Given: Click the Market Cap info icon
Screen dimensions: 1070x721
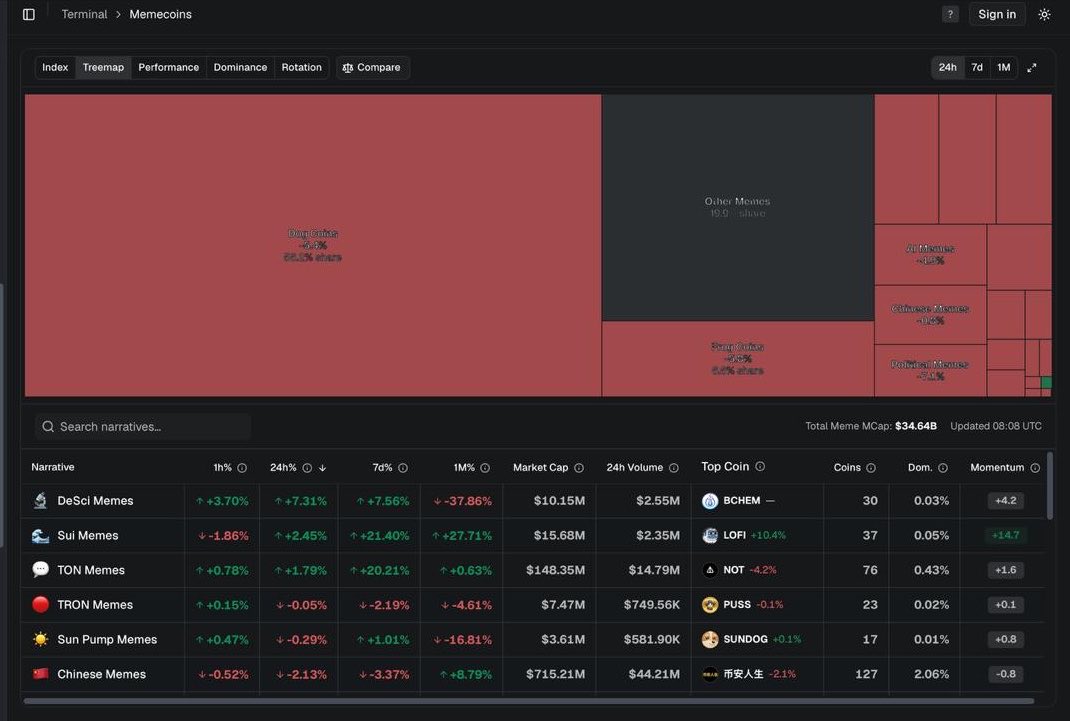Looking at the screenshot, I should coord(579,468).
